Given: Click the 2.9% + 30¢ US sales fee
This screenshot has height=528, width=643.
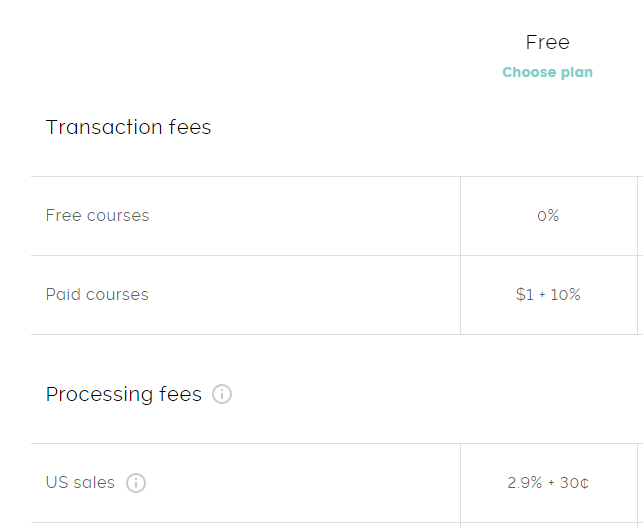Looking at the screenshot, I should coord(548,482).
